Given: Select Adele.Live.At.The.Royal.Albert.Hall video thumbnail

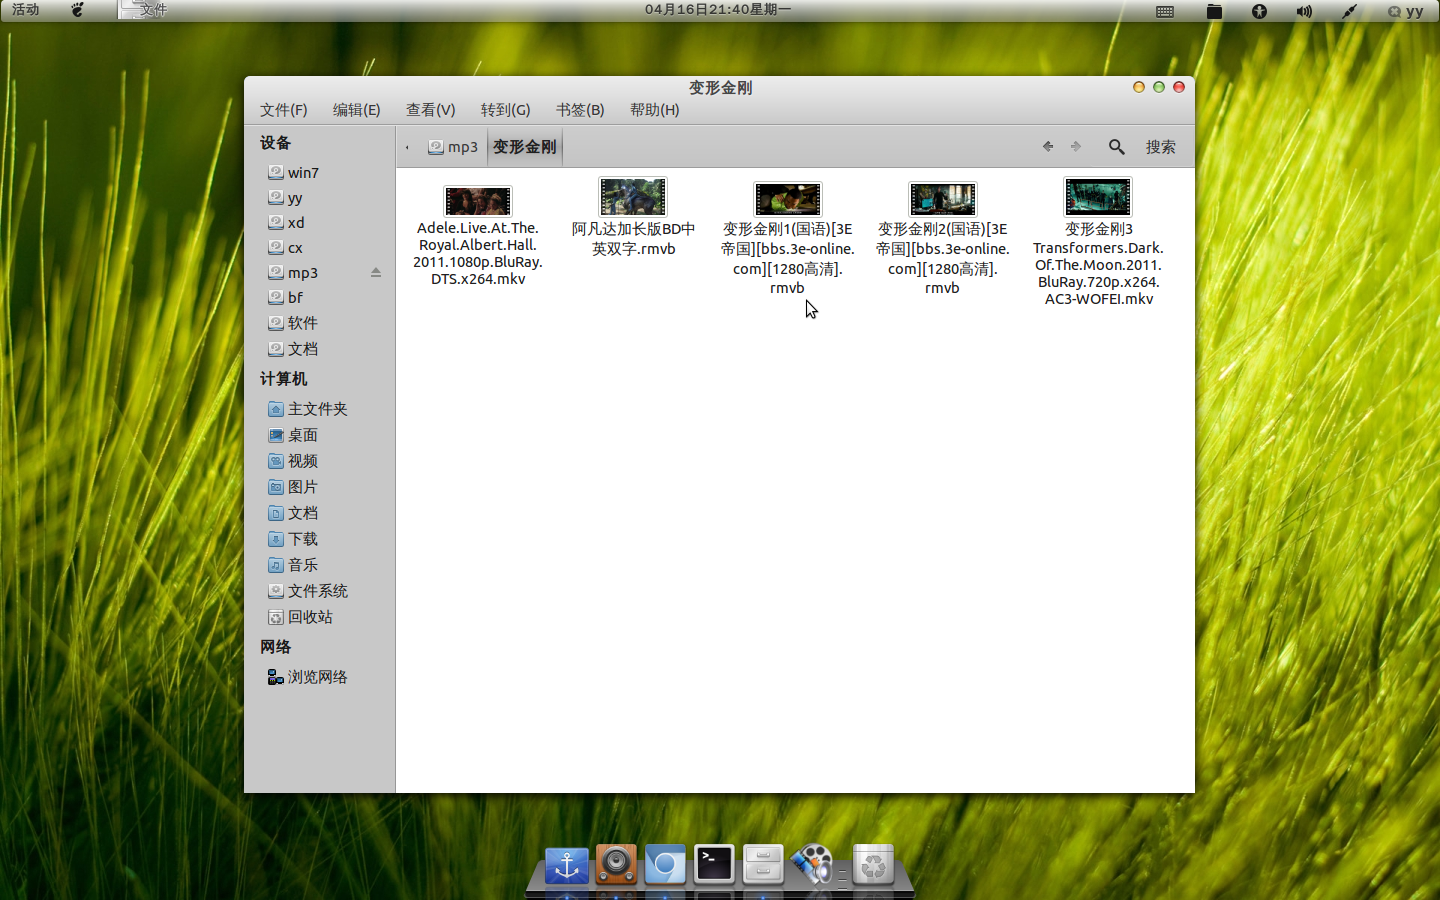Looking at the screenshot, I should 478,201.
